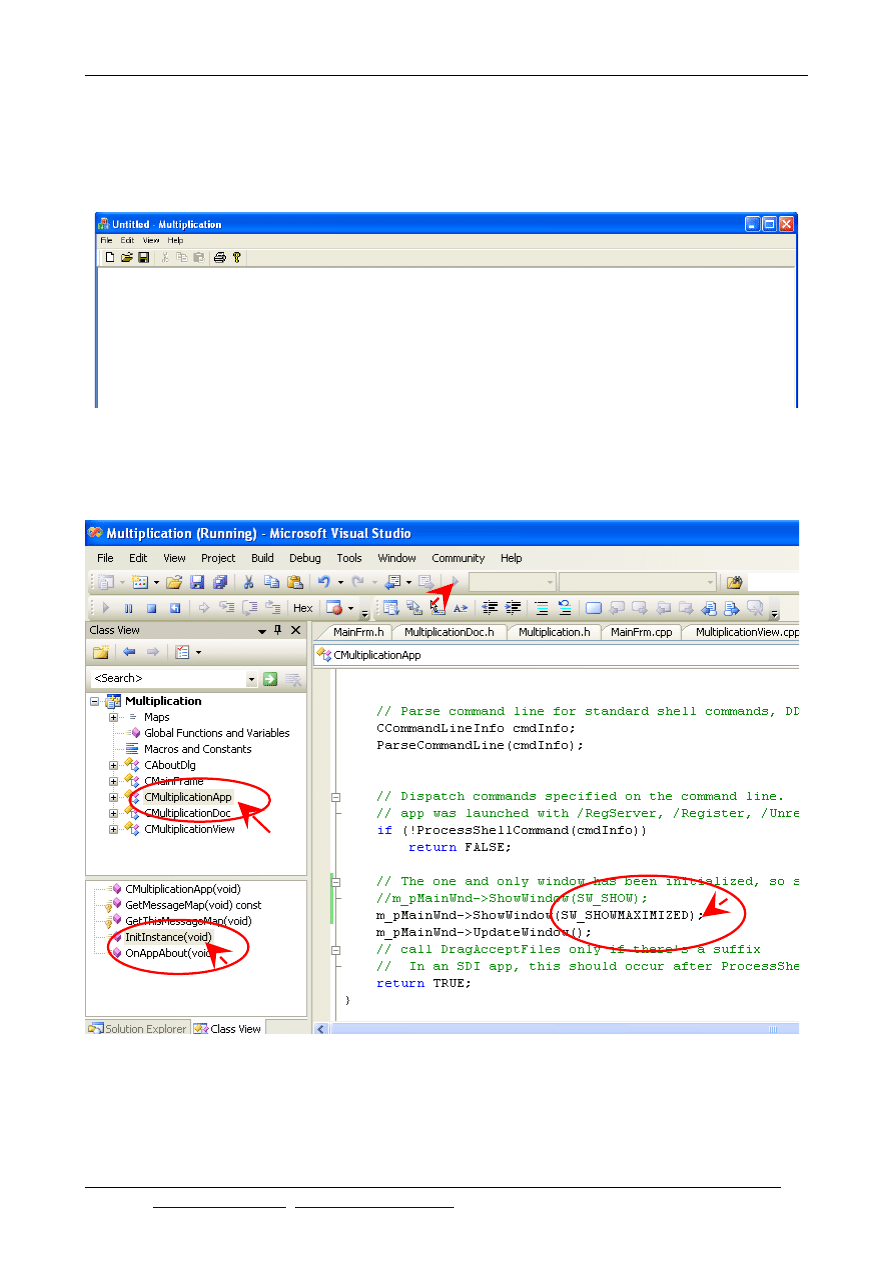Click Save All icon in Visual Studio toolbar
The width and height of the screenshot is (893, 1263).
[220, 582]
